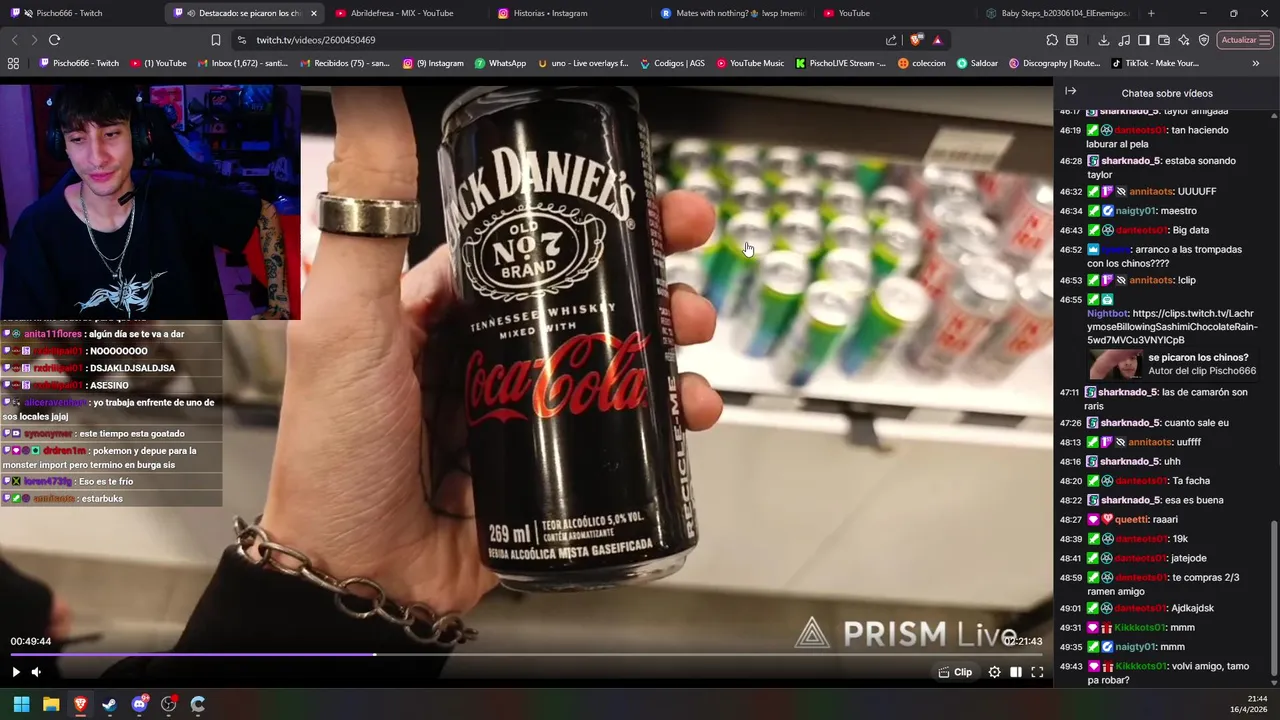The width and height of the screenshot is (1280, 720).
Task: Open Leo AI assistant icon
Action: pos(1184,40)
